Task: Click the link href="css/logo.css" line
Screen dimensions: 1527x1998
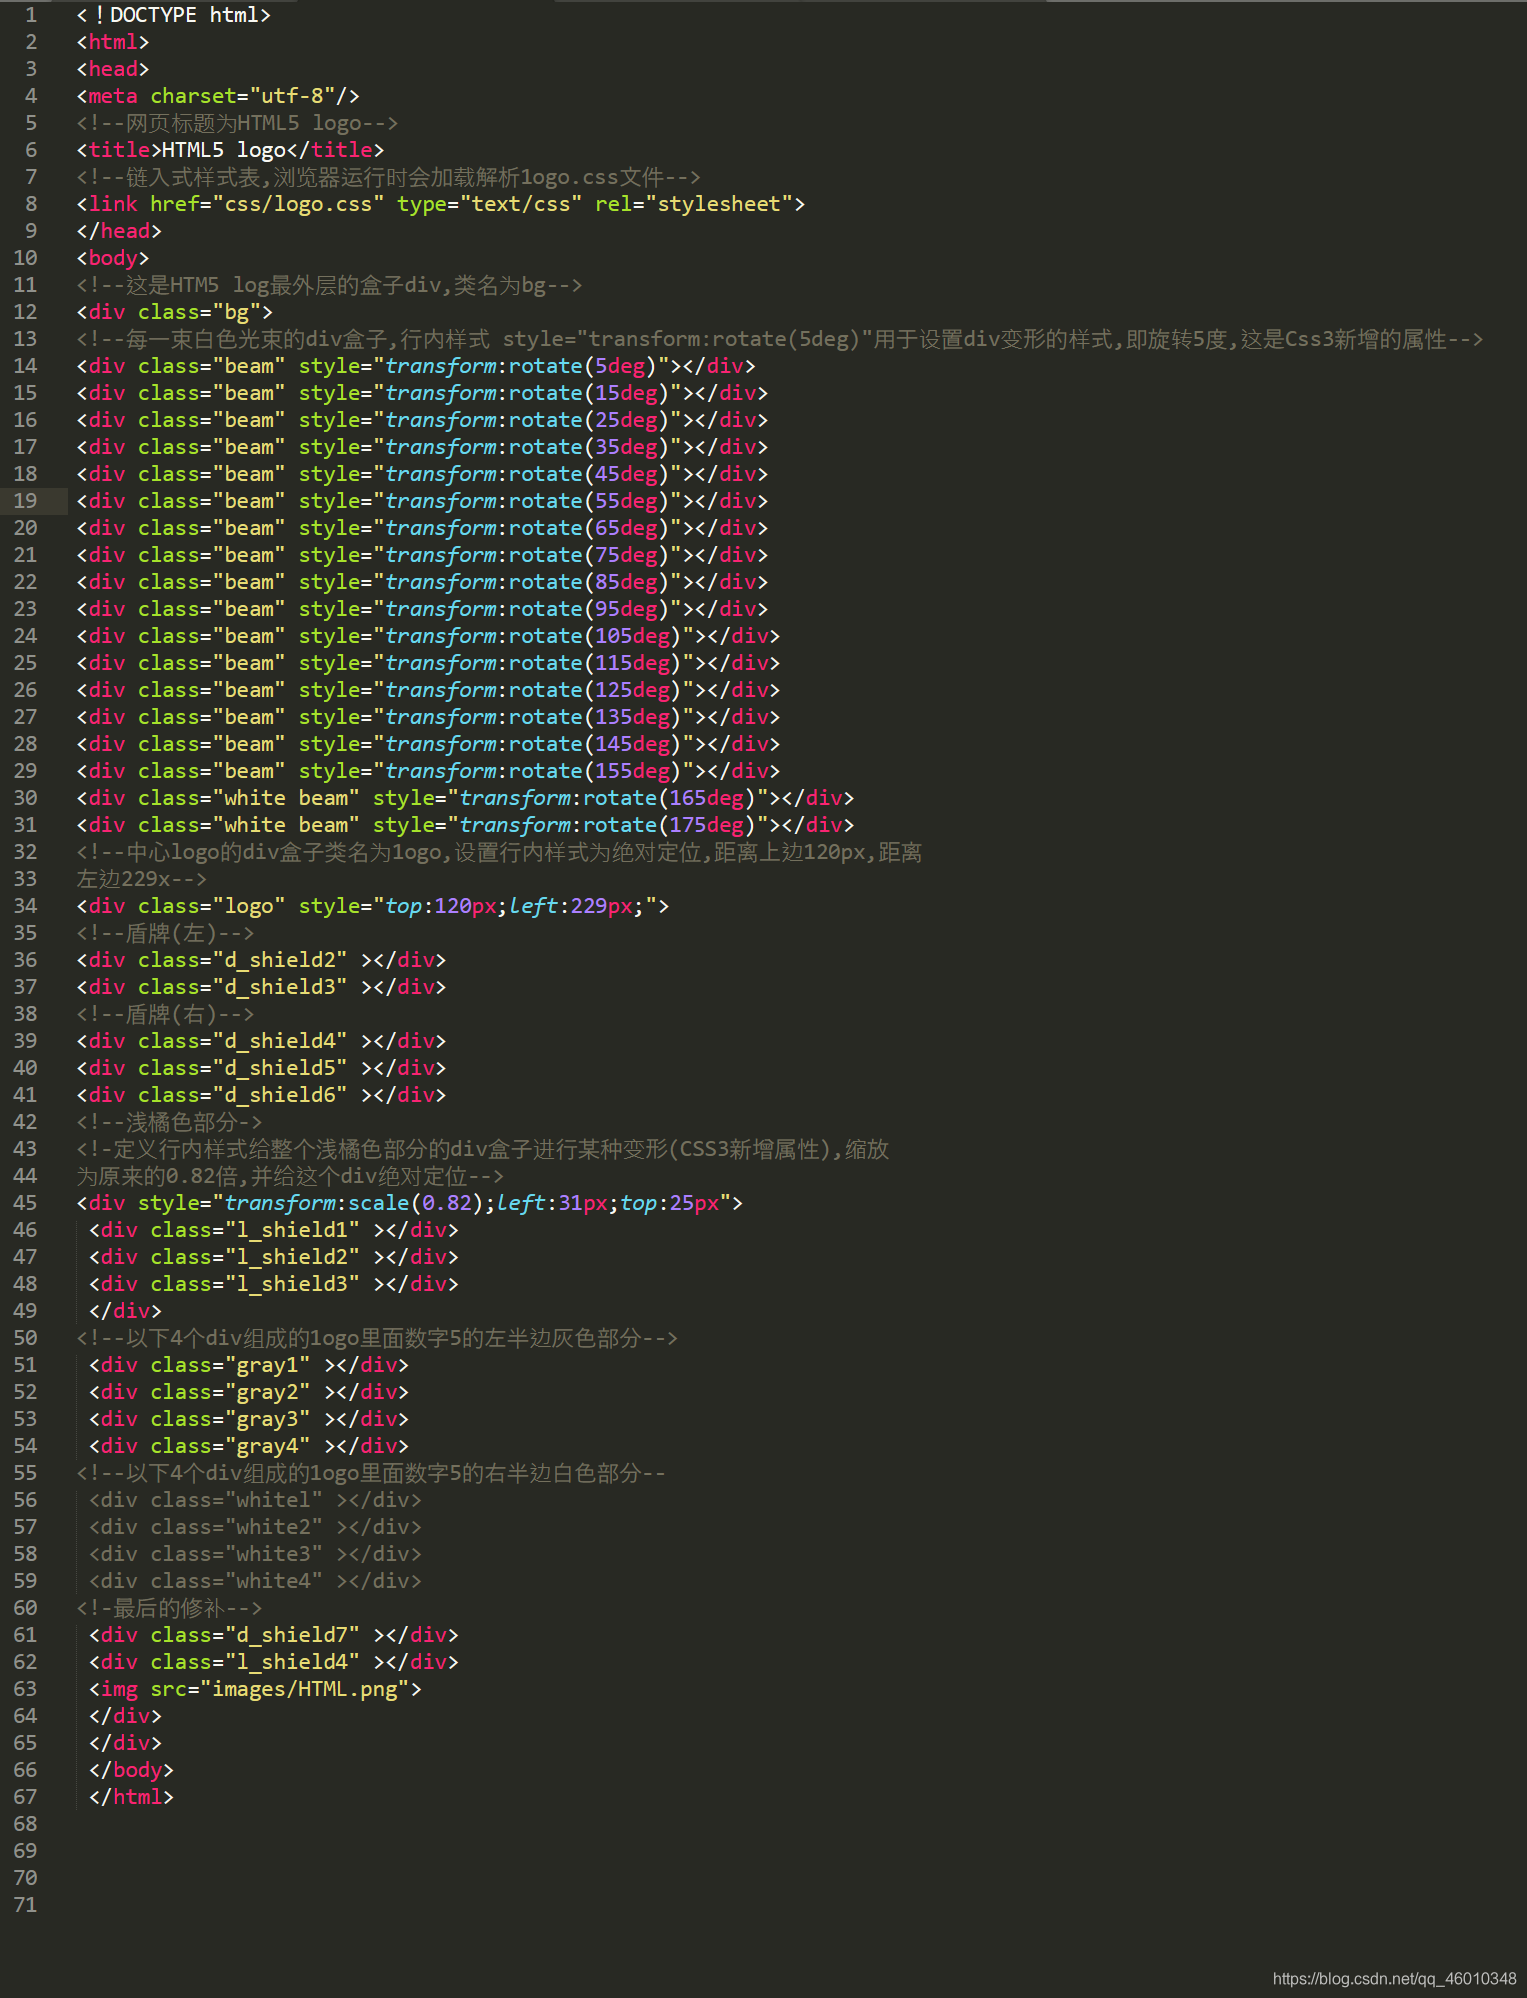Action: [440, 204]
